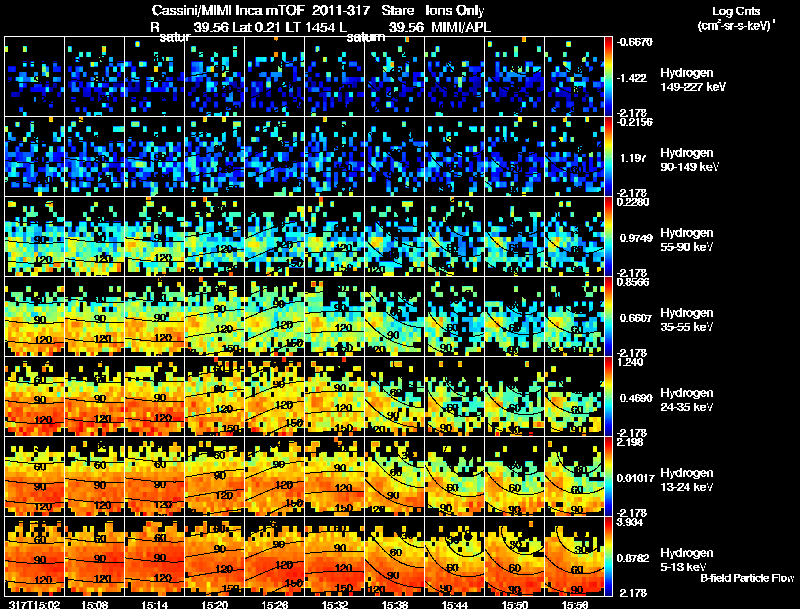Click the 'B-field Particle Flow' caption
The height and width of the screenshot is (609, 800).
pos(747,578)
